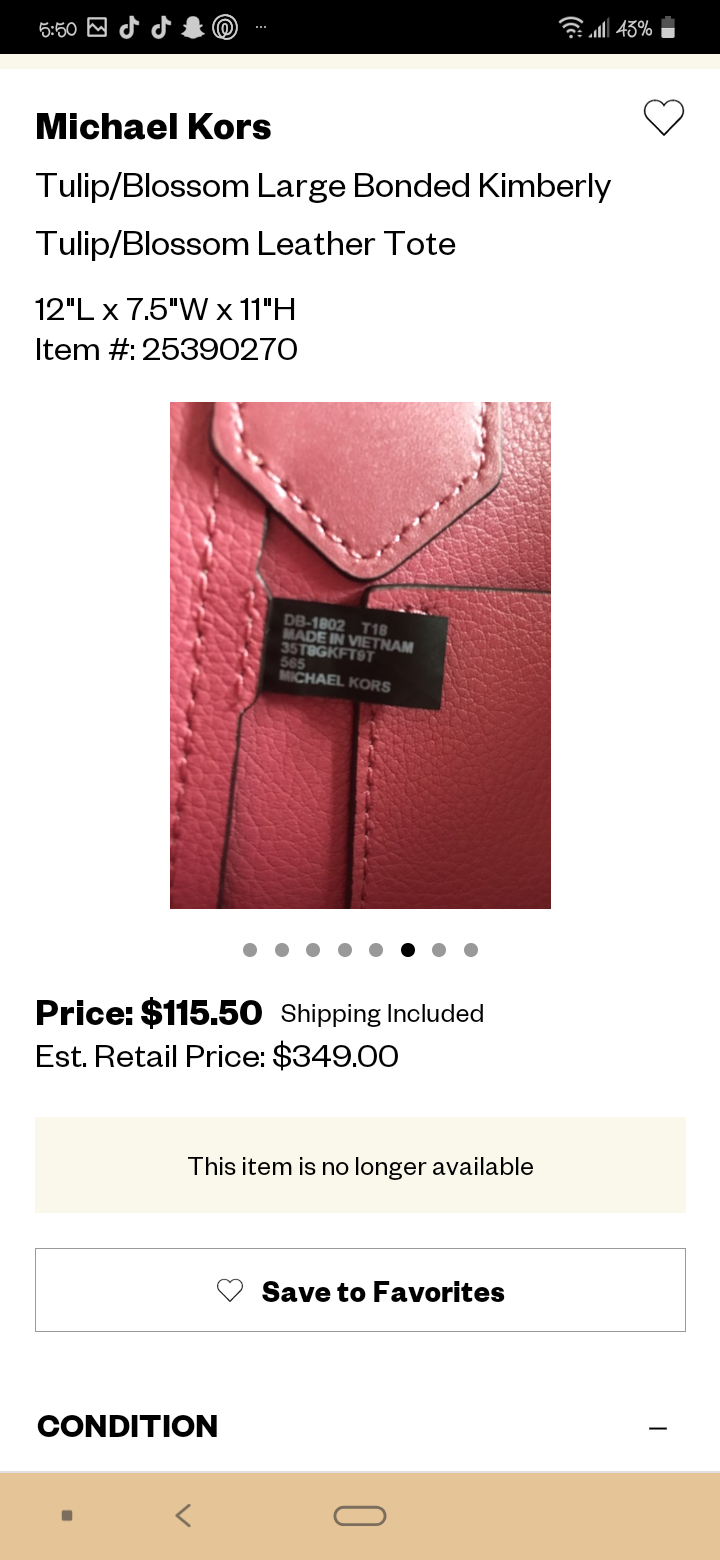Tap the battery icon in status bar

(x=668, y=28)
